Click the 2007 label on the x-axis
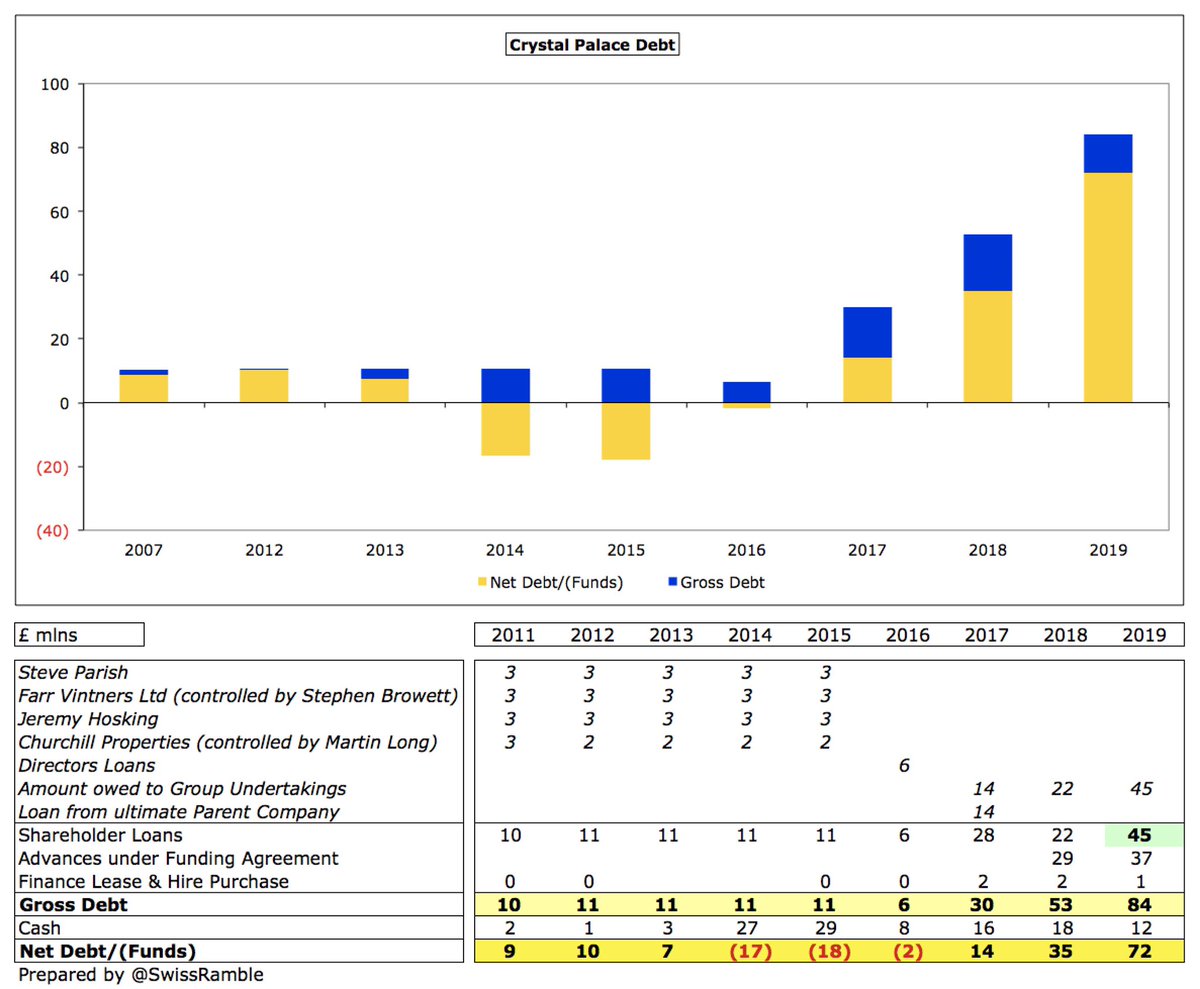Viewport: 1200px width, 989px height. tap(144, 550)
